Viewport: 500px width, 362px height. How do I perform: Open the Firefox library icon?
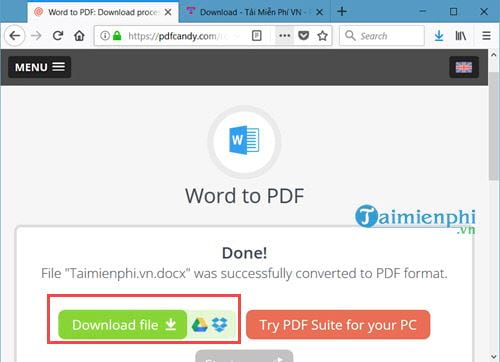pos(461,35)
